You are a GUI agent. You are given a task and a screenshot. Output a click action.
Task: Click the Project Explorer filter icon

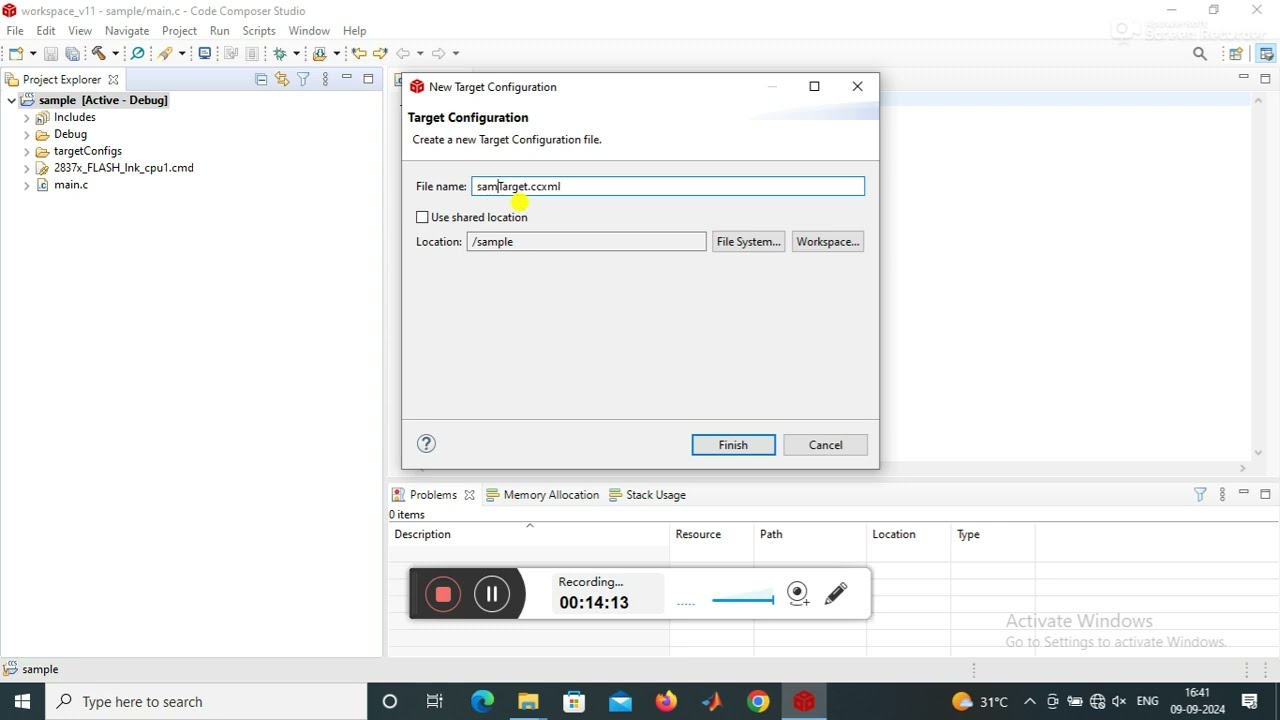tap(304, 79)
